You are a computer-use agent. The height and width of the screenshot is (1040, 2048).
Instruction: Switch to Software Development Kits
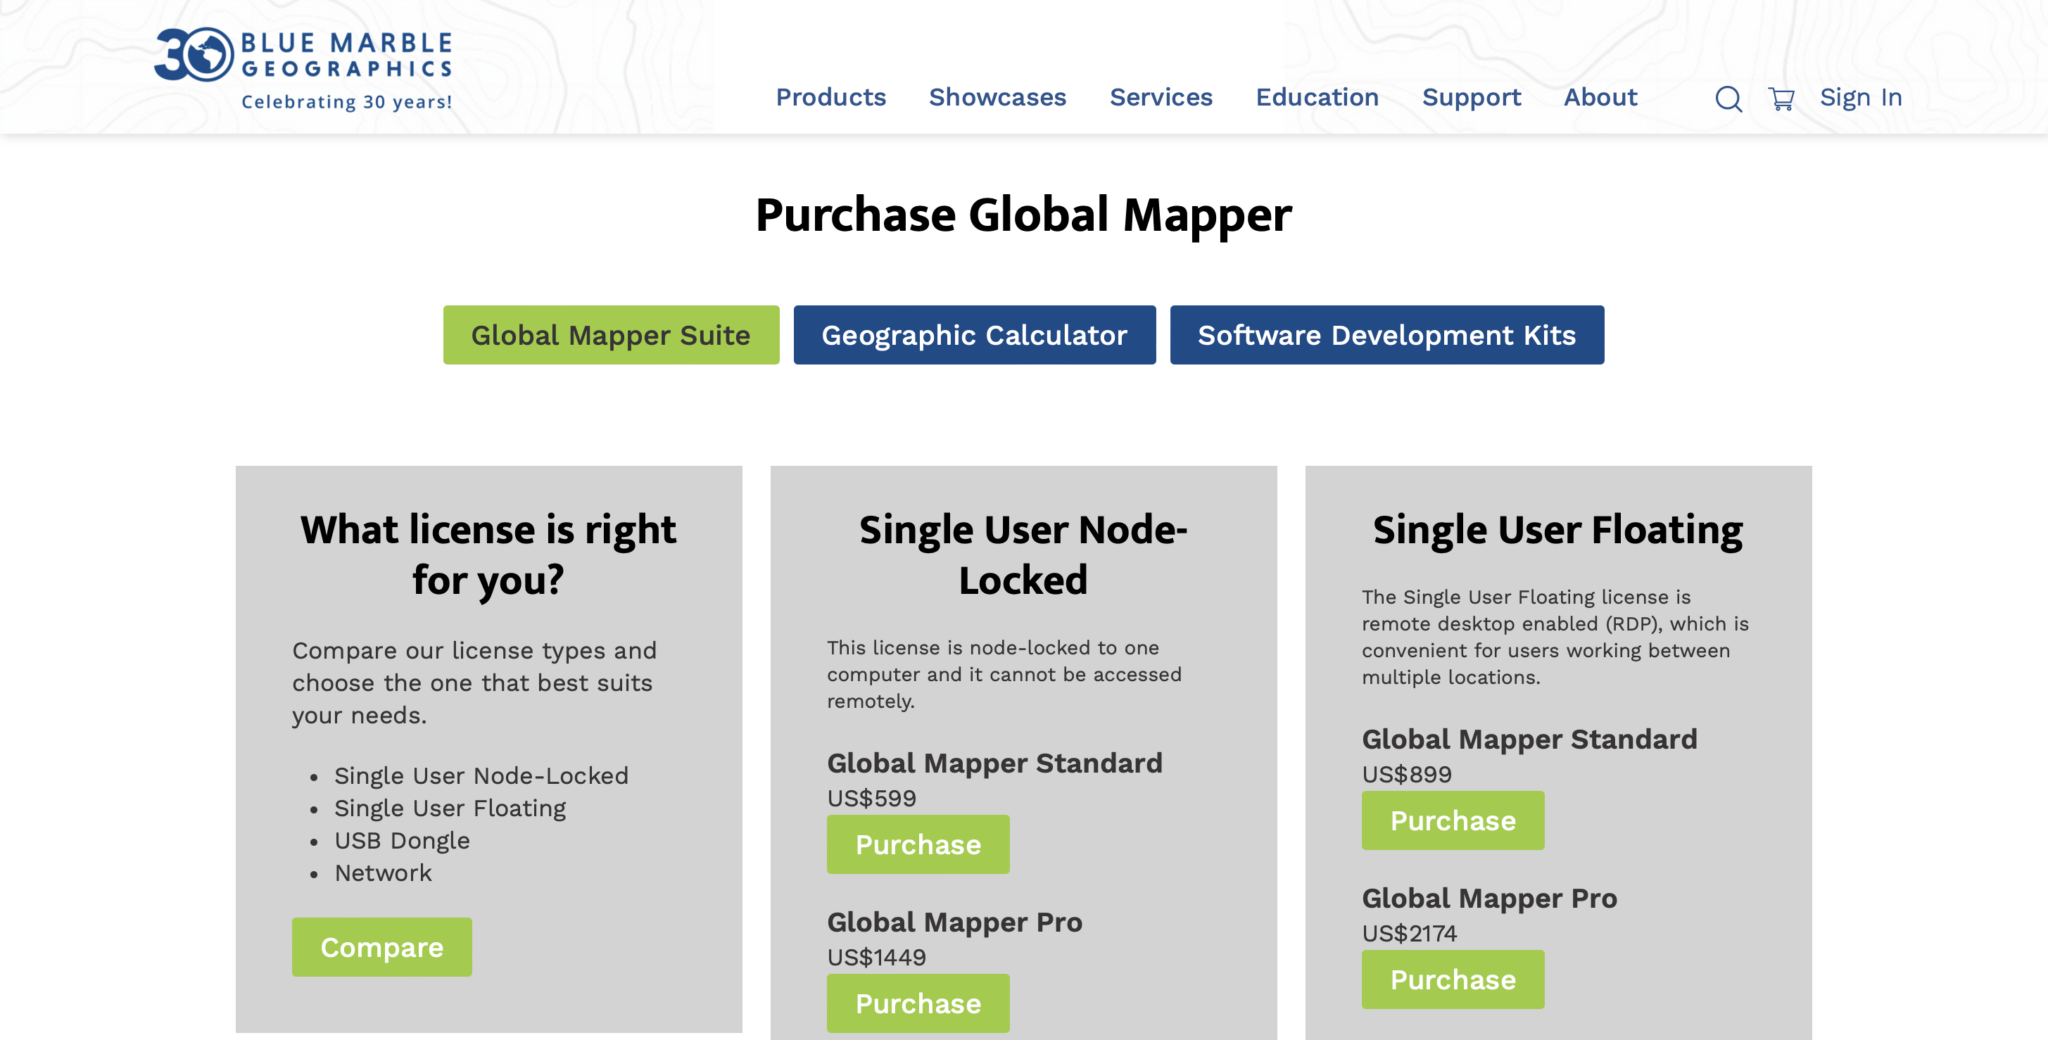(1386, 335)
